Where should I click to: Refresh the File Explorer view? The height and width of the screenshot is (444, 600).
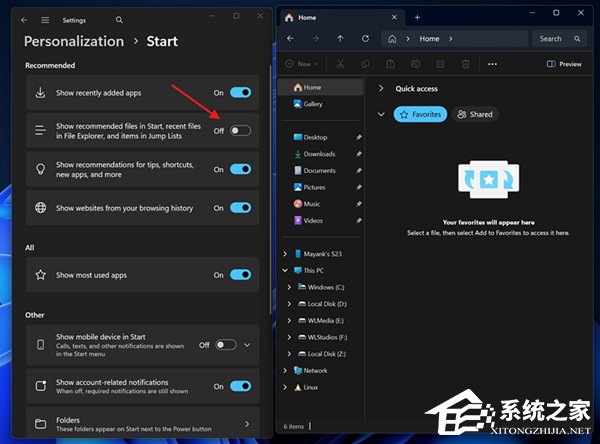click(x=365, y=39)
